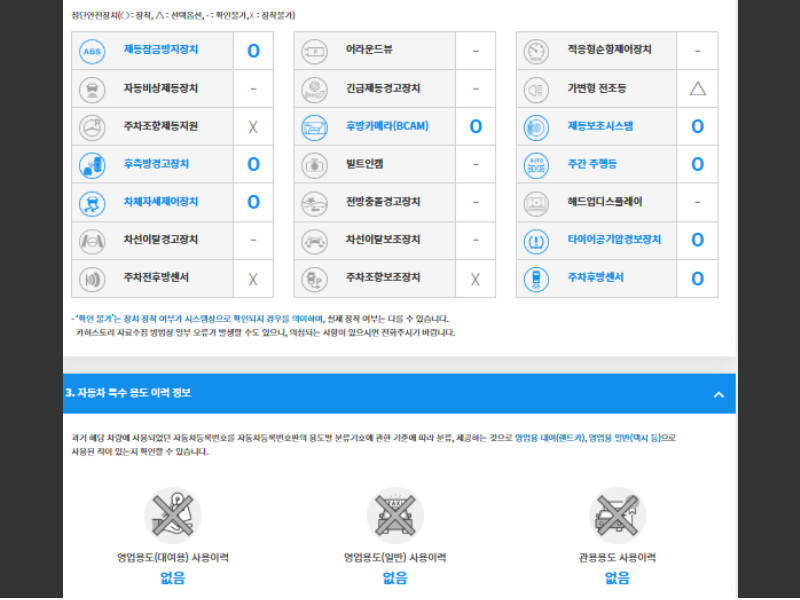Click the crossed-out taxi 영업용도(일반) icon
The height and width of the screenshot is (600, 800).
(x=395, y=515)
